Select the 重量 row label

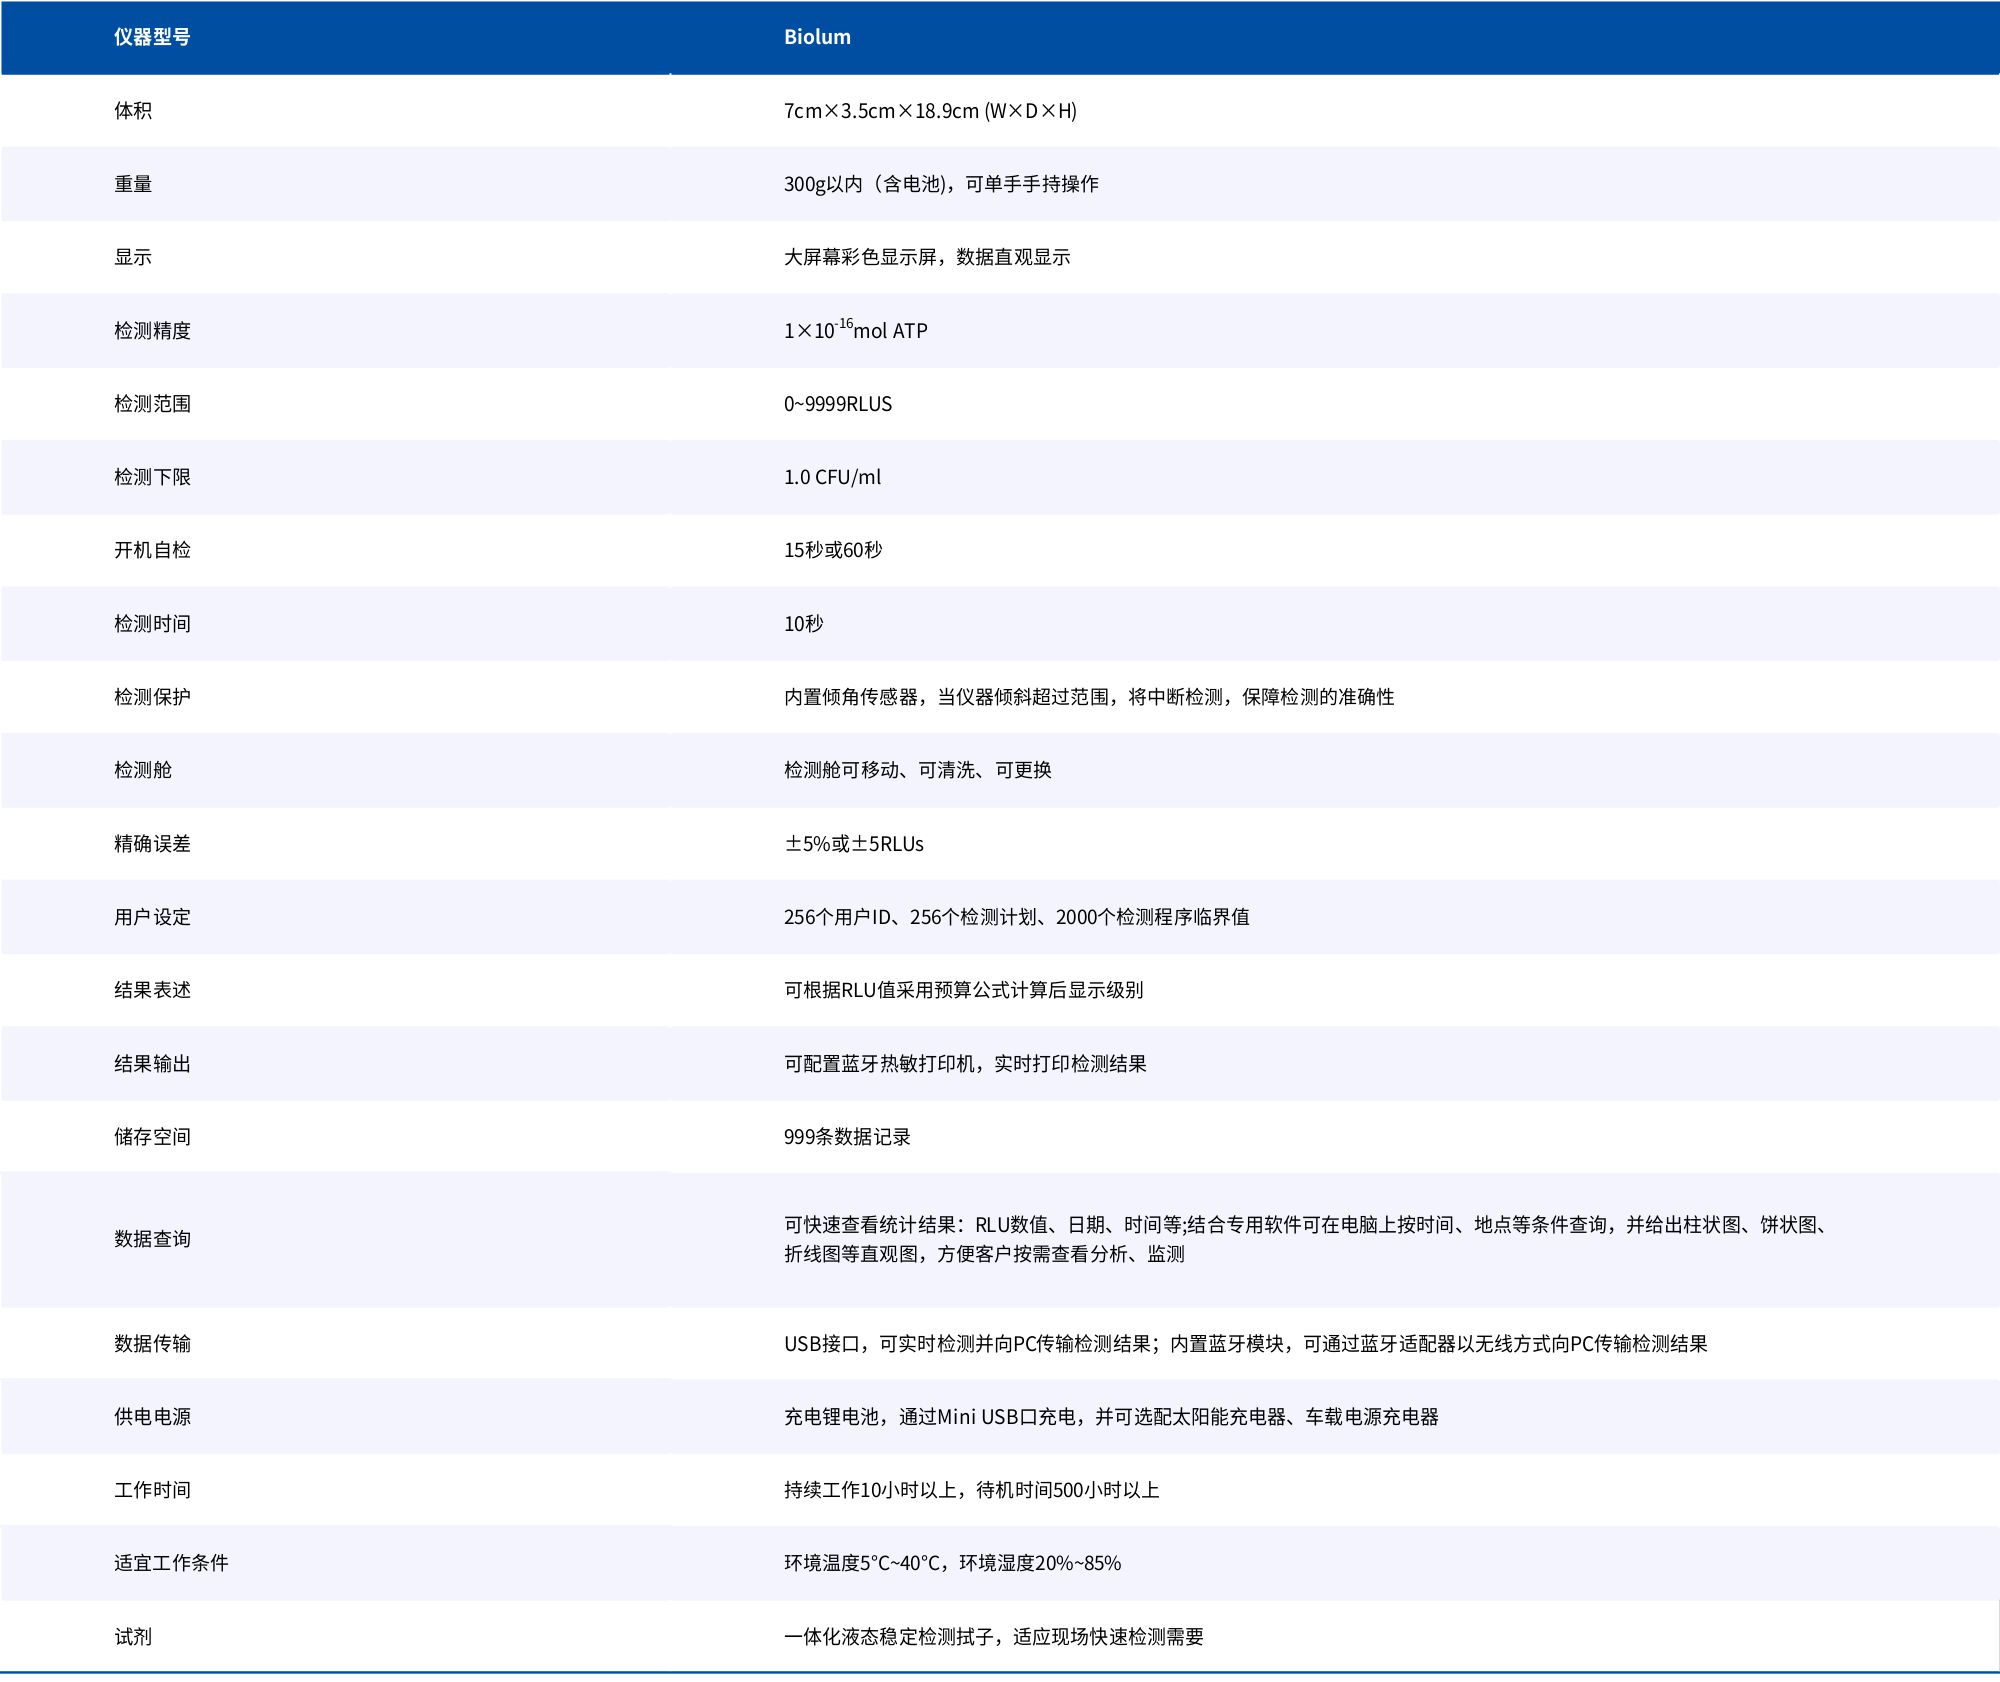[x=133, y=184]
